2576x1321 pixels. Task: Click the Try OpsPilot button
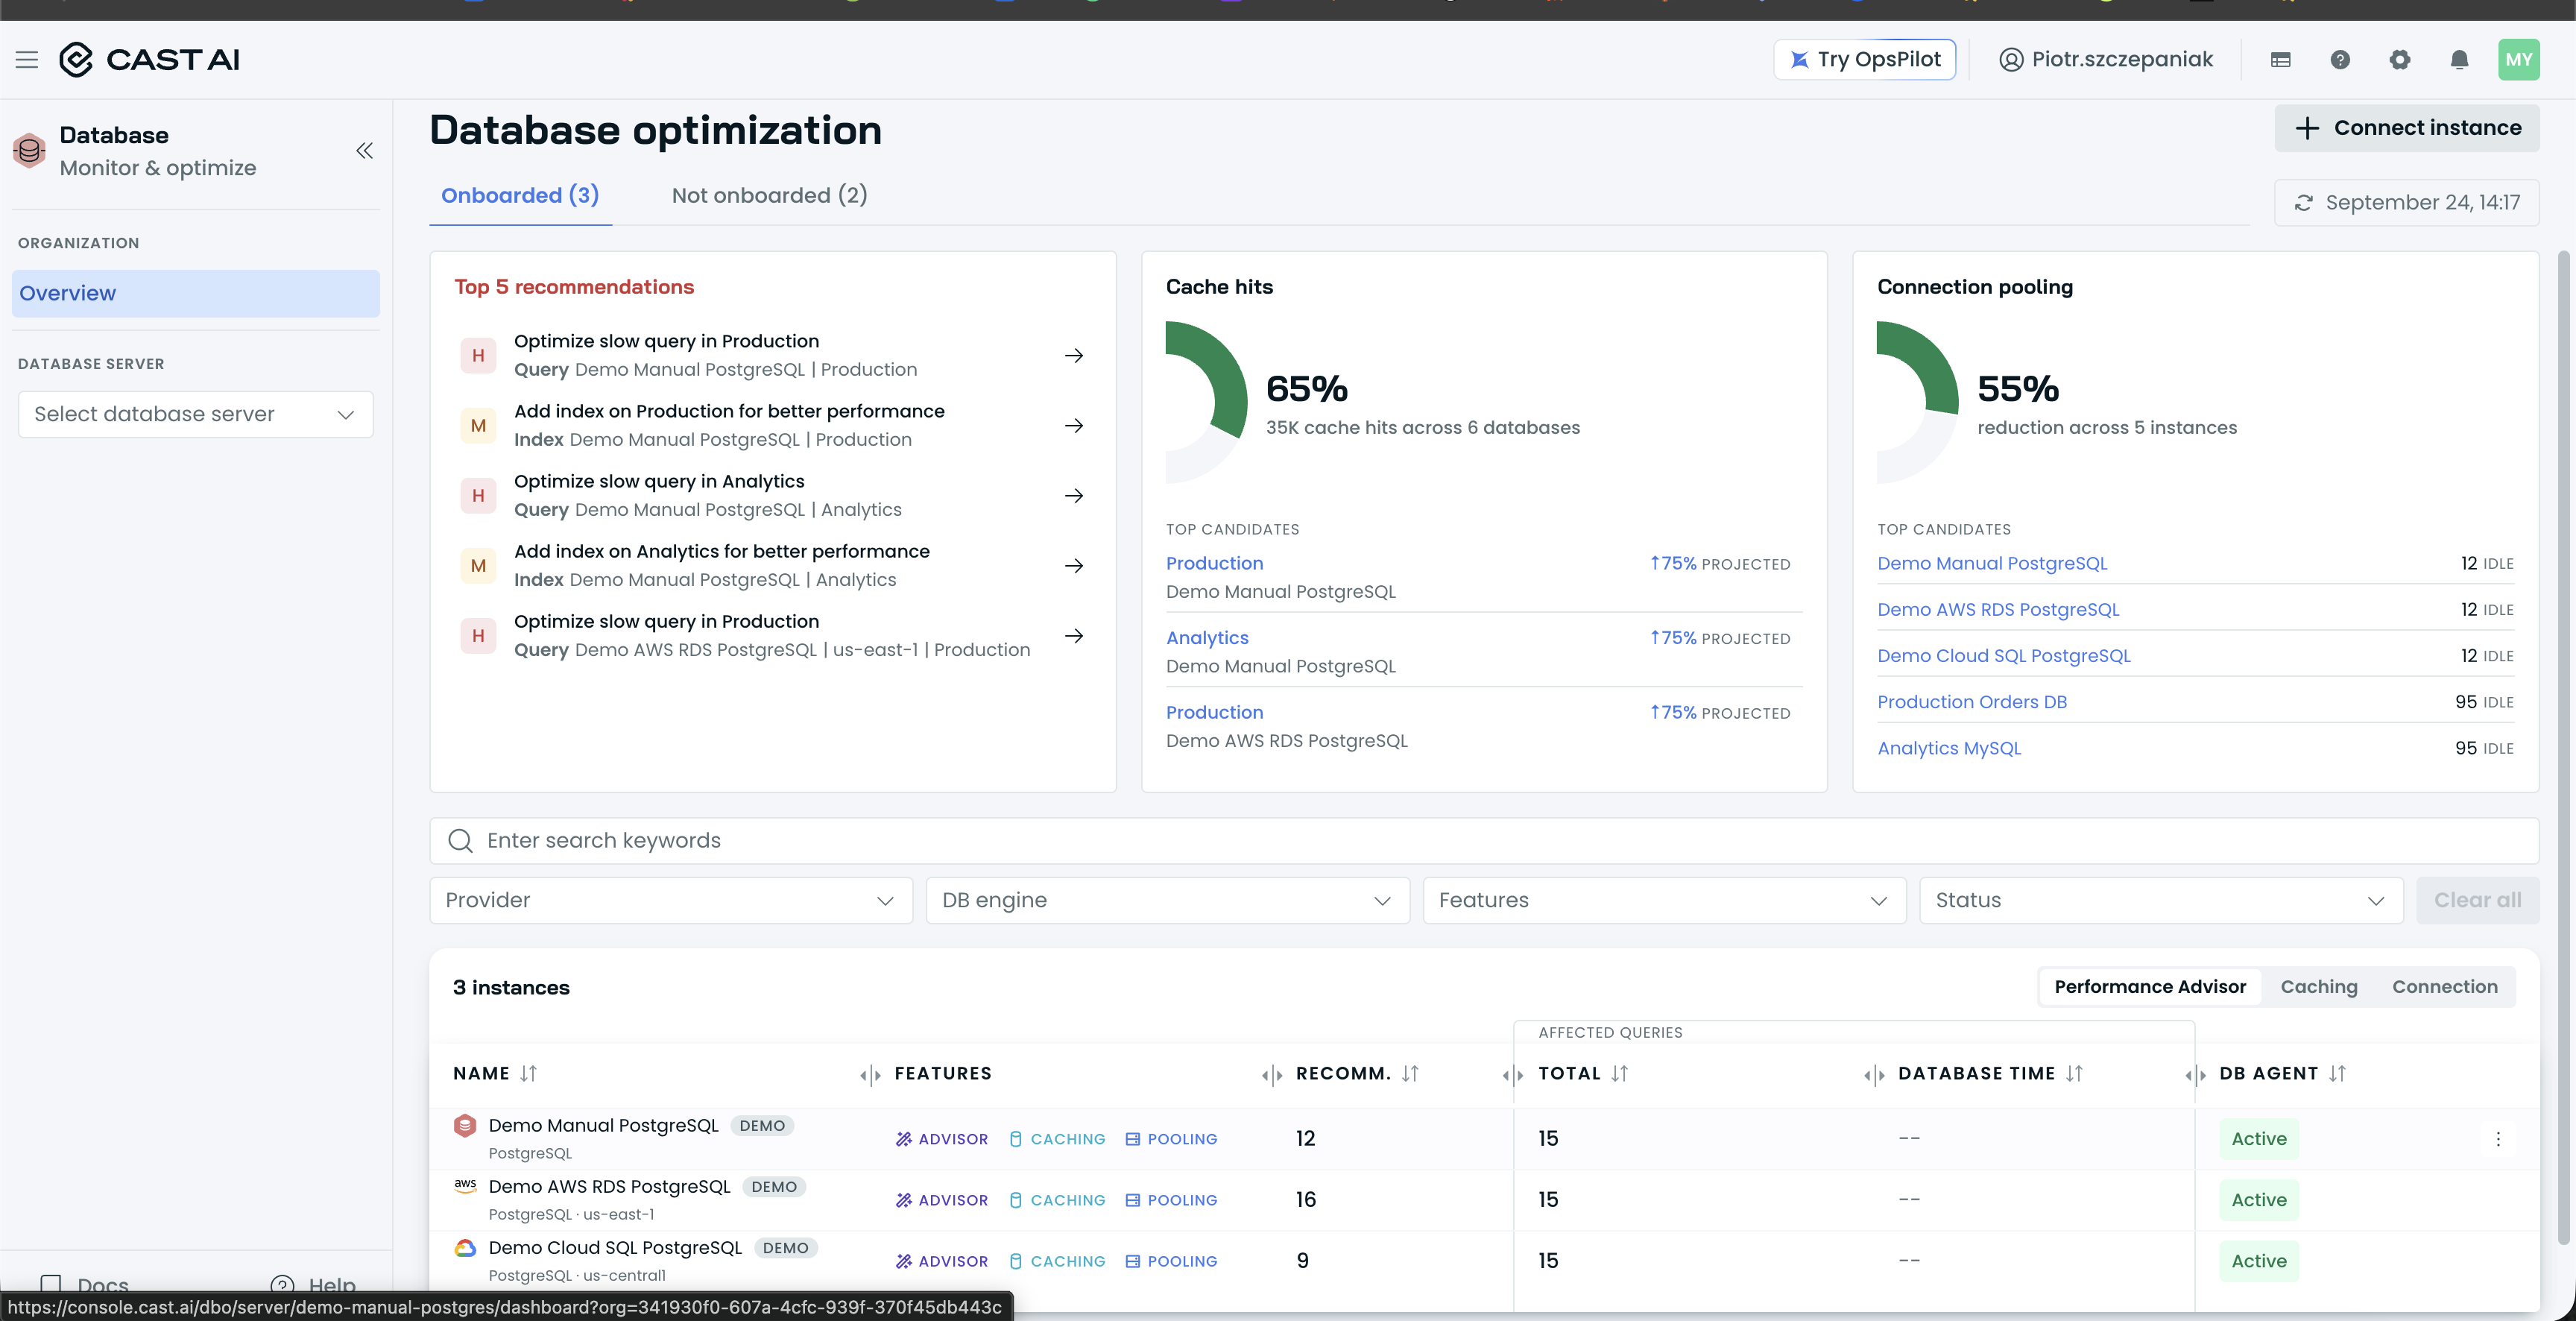click(x=1864, y=60)
